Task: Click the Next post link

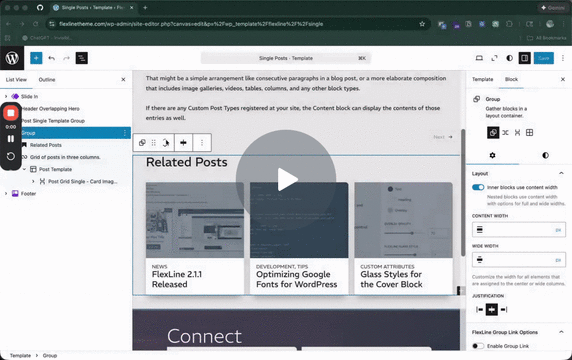Action: click(x=443, y=137)
